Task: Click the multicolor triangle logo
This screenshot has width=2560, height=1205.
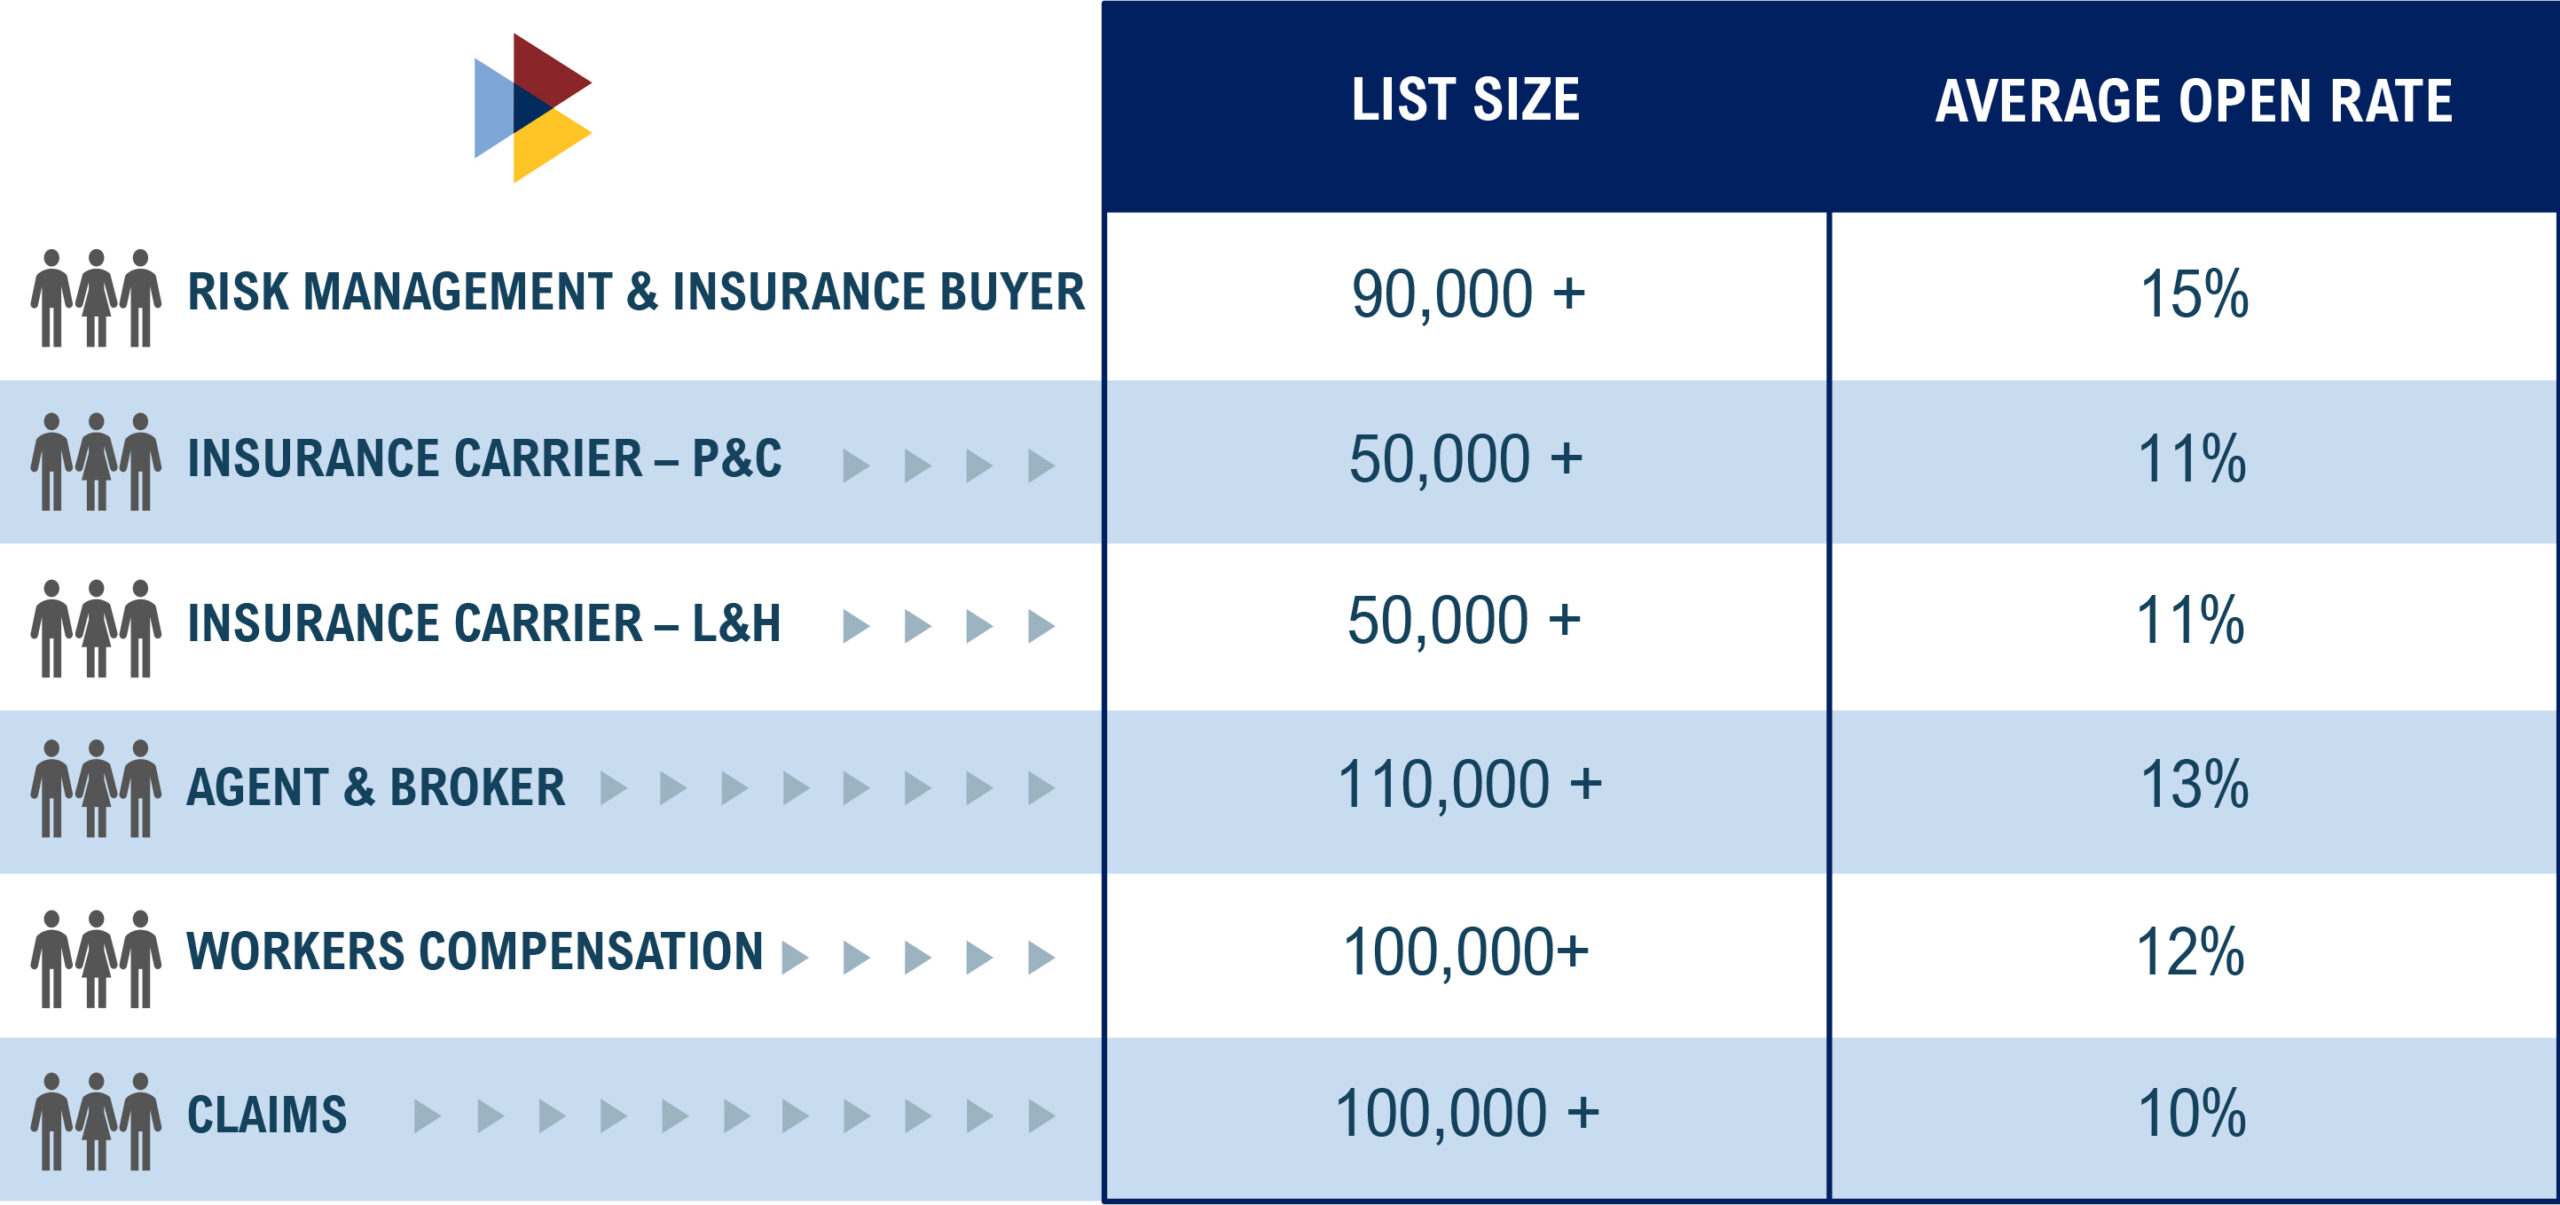Action: pyautogui.click(x=532, y=108)
